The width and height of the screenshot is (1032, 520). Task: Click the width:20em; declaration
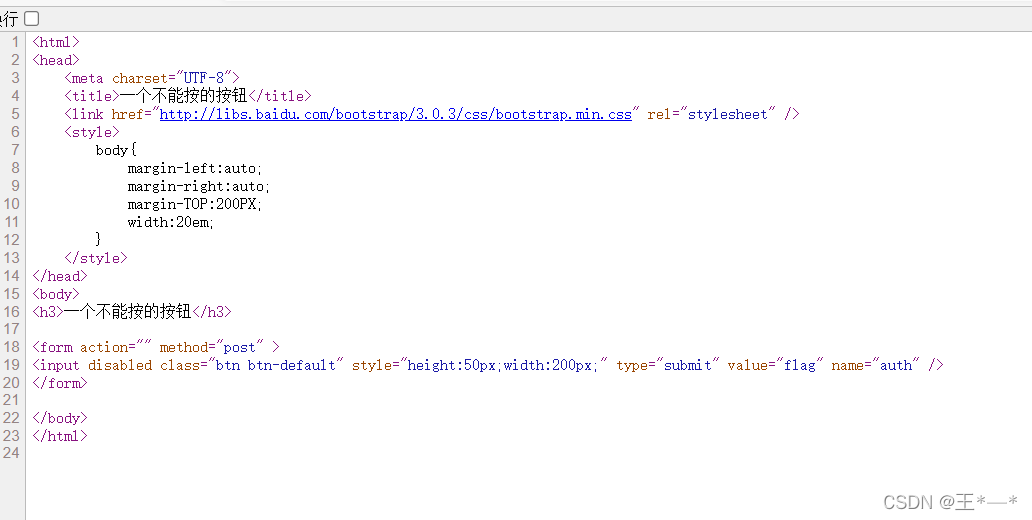(171, 222)
